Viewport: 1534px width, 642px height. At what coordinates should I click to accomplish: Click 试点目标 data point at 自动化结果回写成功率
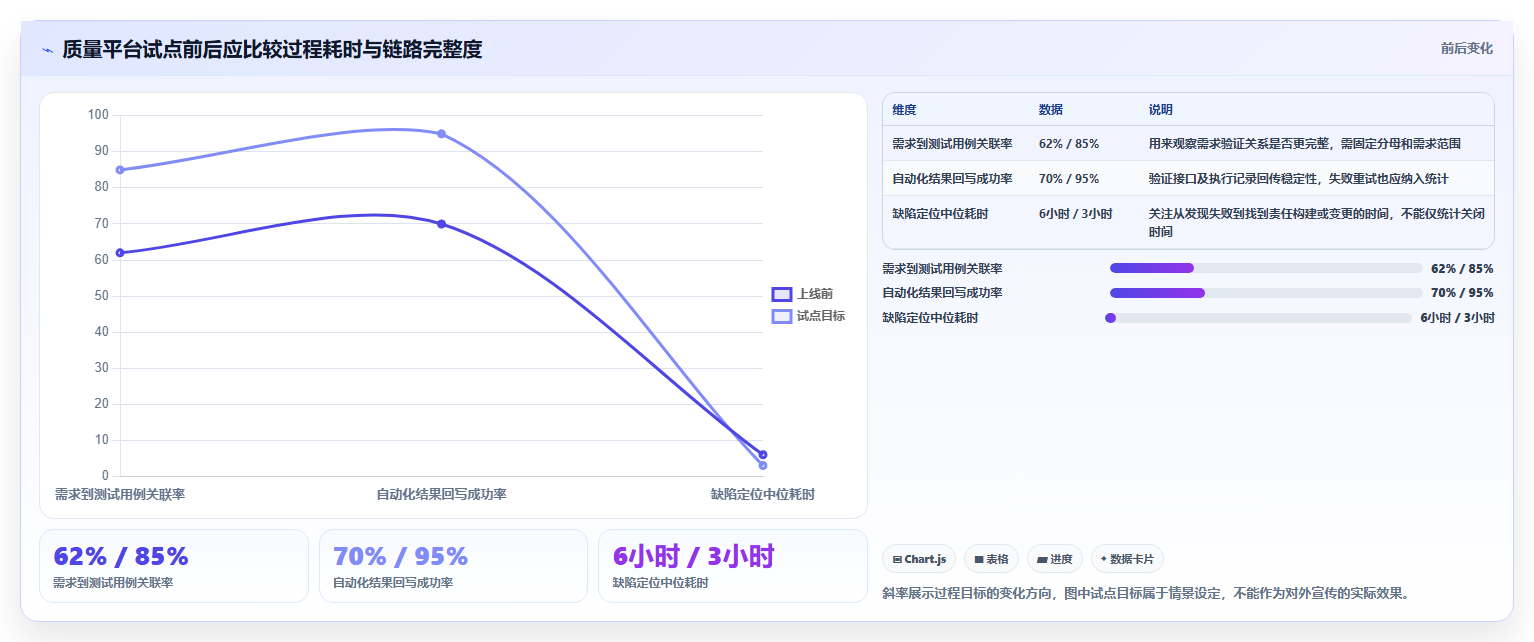click(x=441, y=134)
